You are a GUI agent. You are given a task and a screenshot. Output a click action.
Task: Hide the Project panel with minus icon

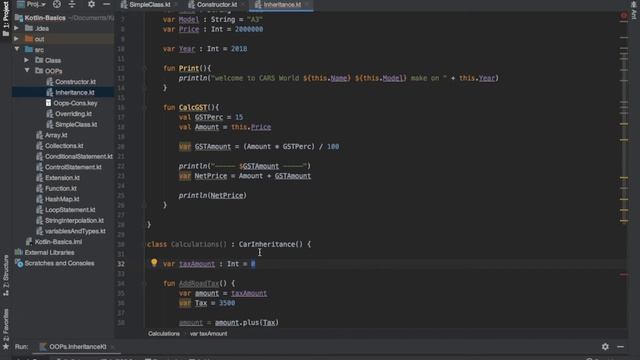point(107,4)
